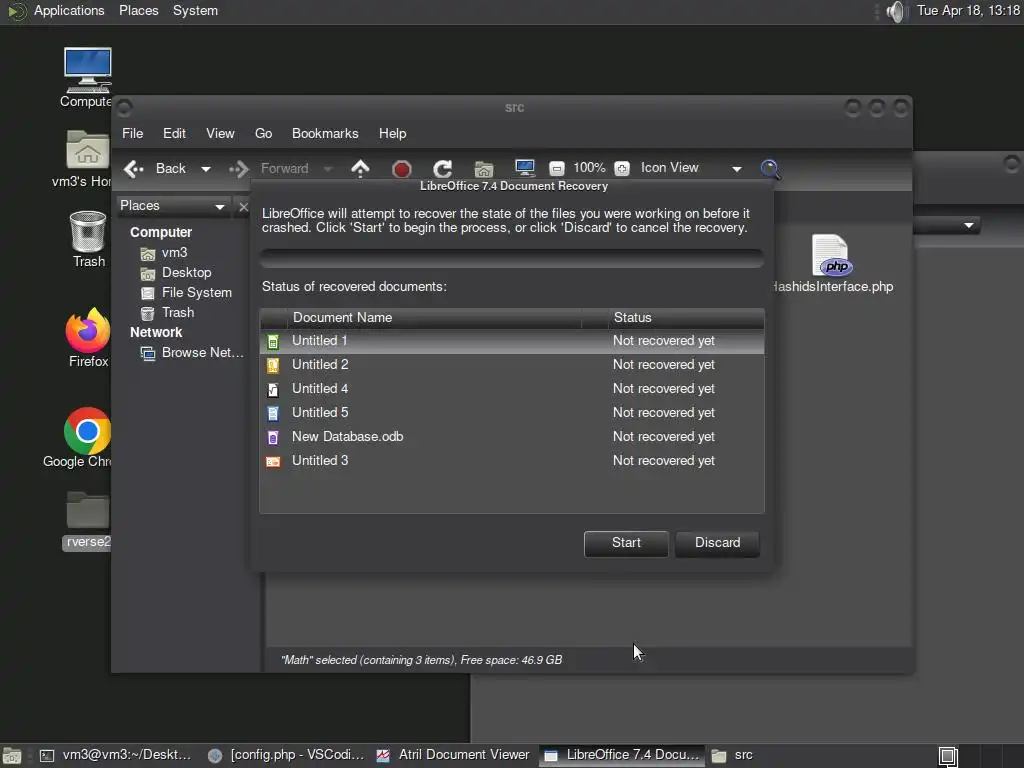Open the Back history dropdown arrow

(x=206, y=169)
